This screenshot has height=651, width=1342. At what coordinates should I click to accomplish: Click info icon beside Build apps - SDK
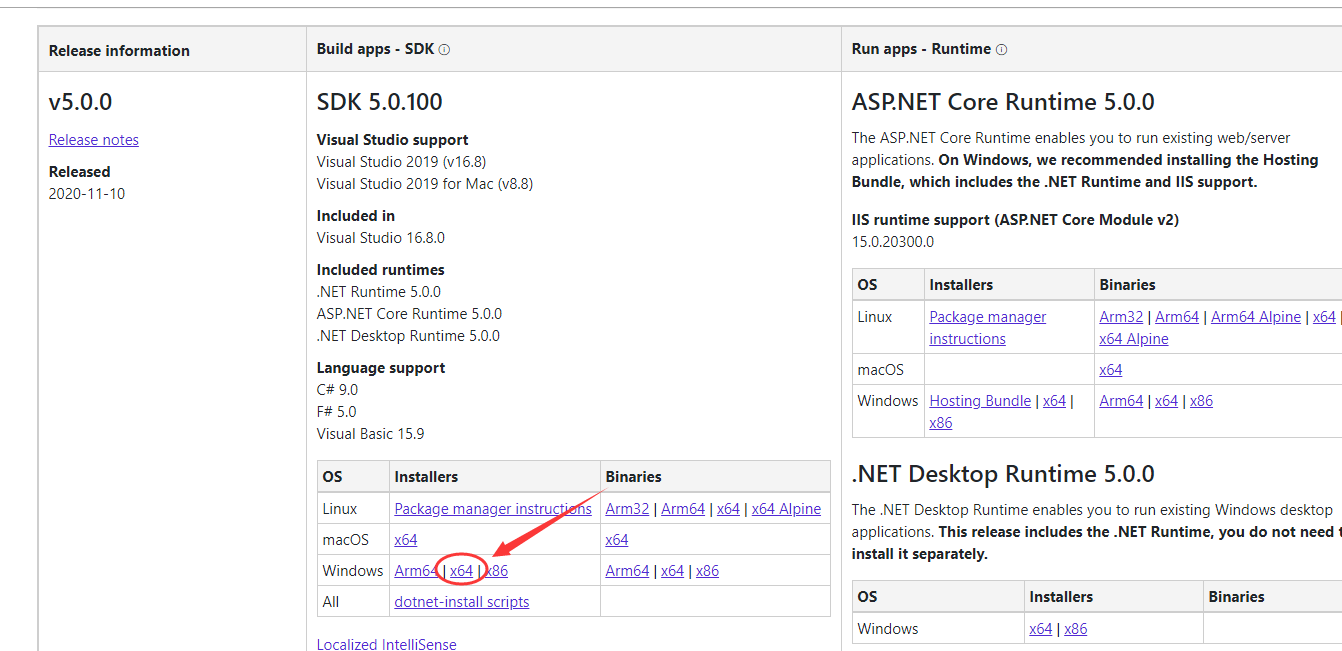(444, 50)
